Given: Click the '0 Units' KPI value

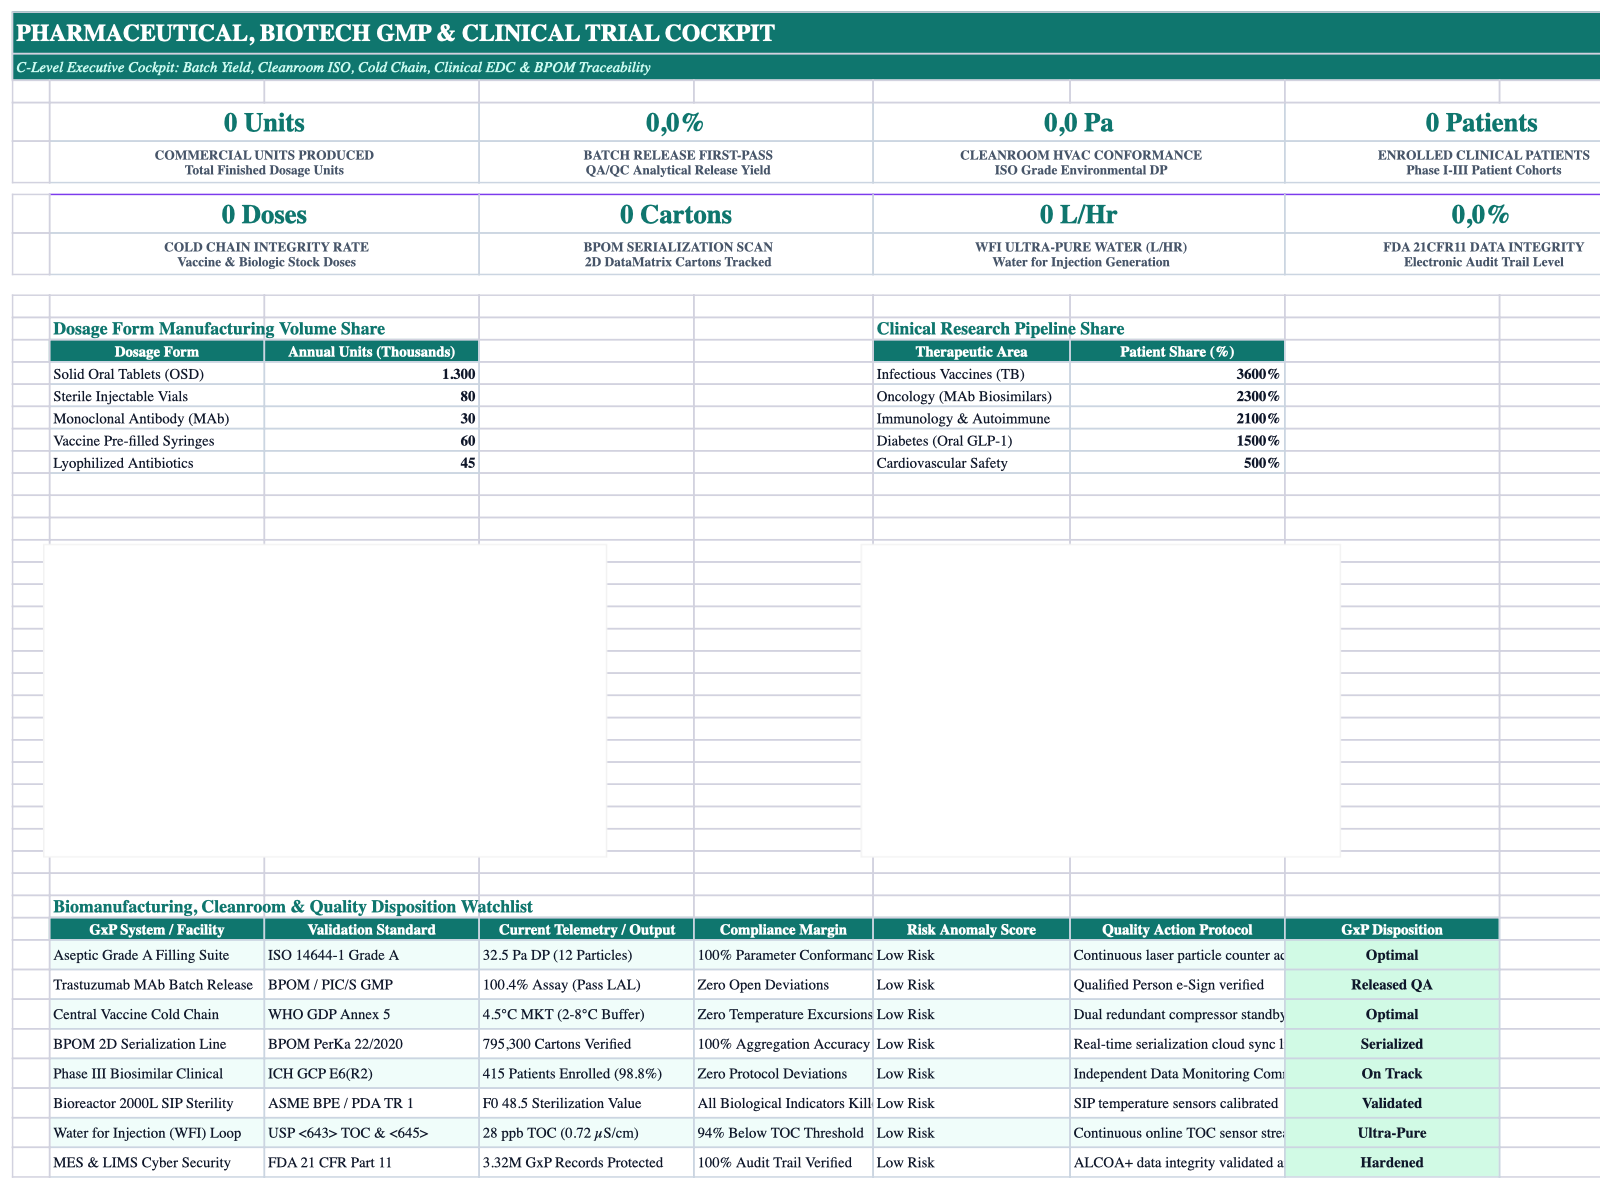Looking at the screenshot, I should [264, 123].
